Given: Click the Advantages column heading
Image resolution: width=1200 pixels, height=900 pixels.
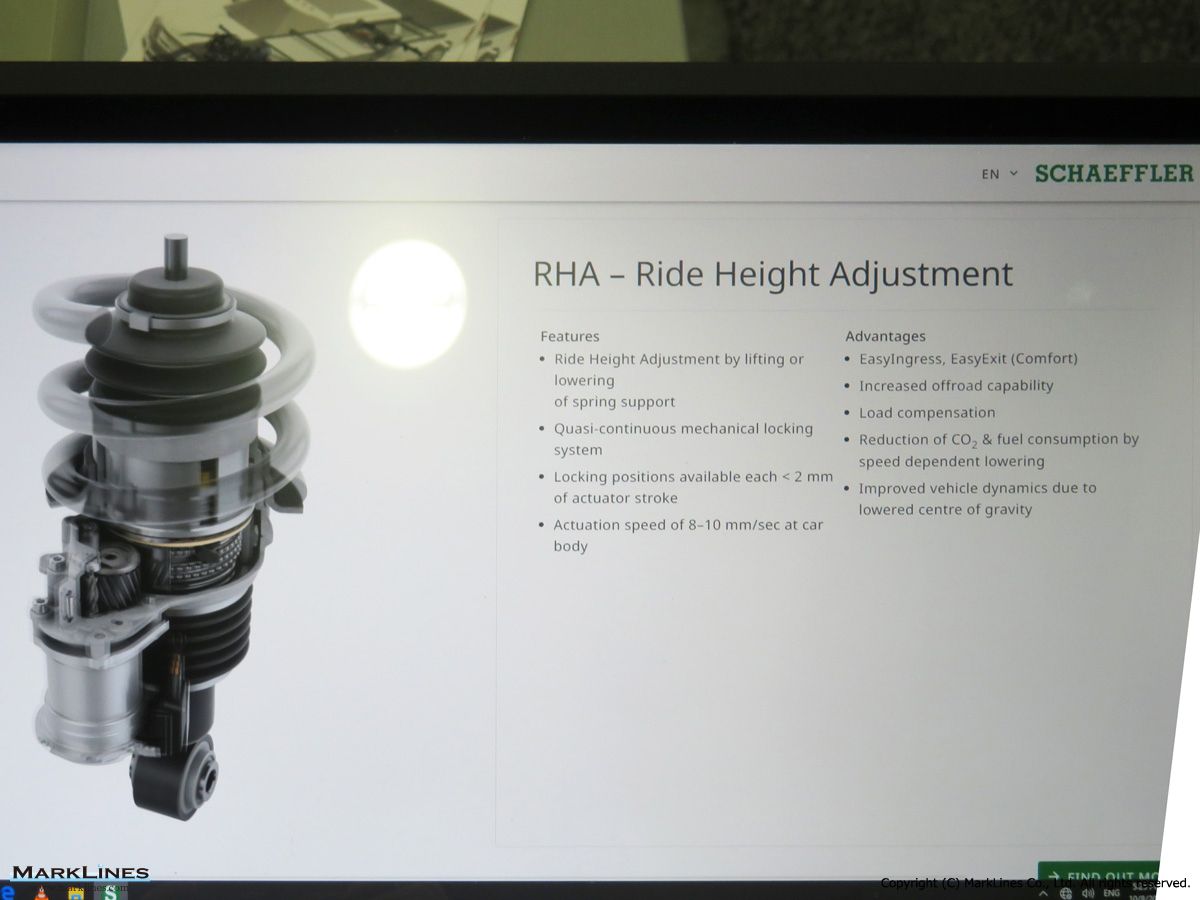Looking at the screenshot, I should click(x=886, y=337).
